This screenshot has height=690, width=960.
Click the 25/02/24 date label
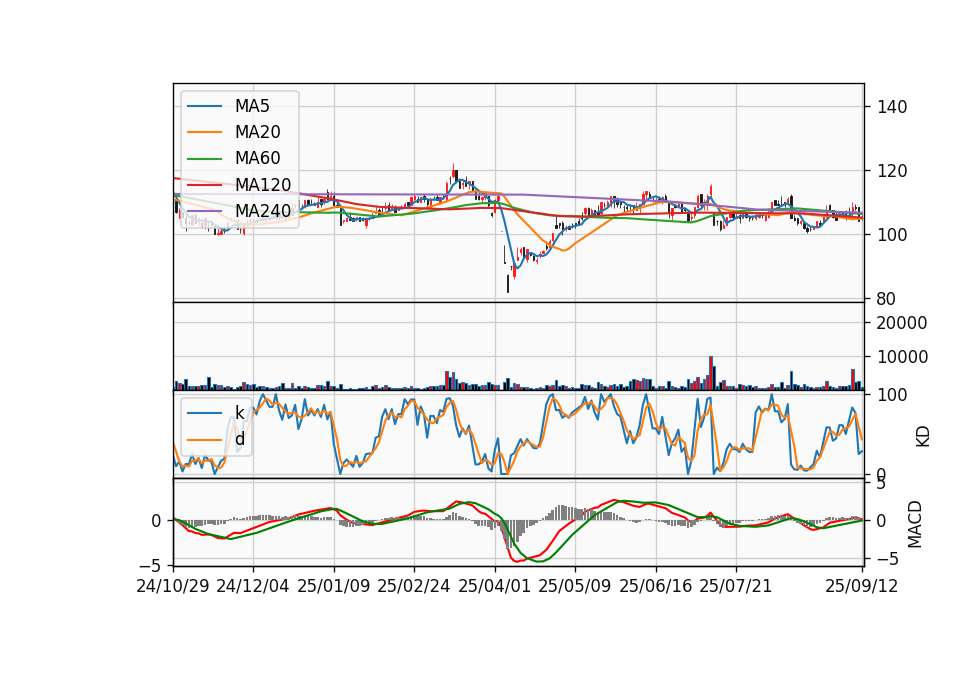(x=414, y=586)
